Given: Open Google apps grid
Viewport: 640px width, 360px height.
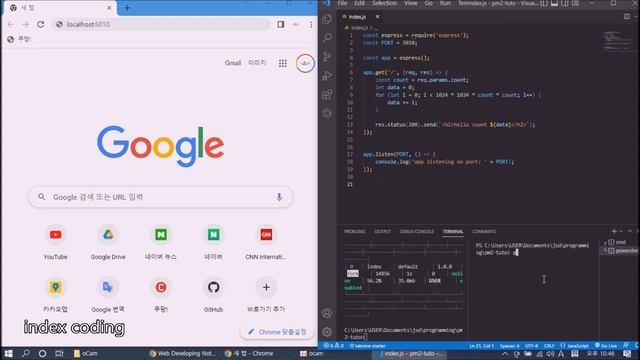Looking at the screenshot, I should 282,63.
